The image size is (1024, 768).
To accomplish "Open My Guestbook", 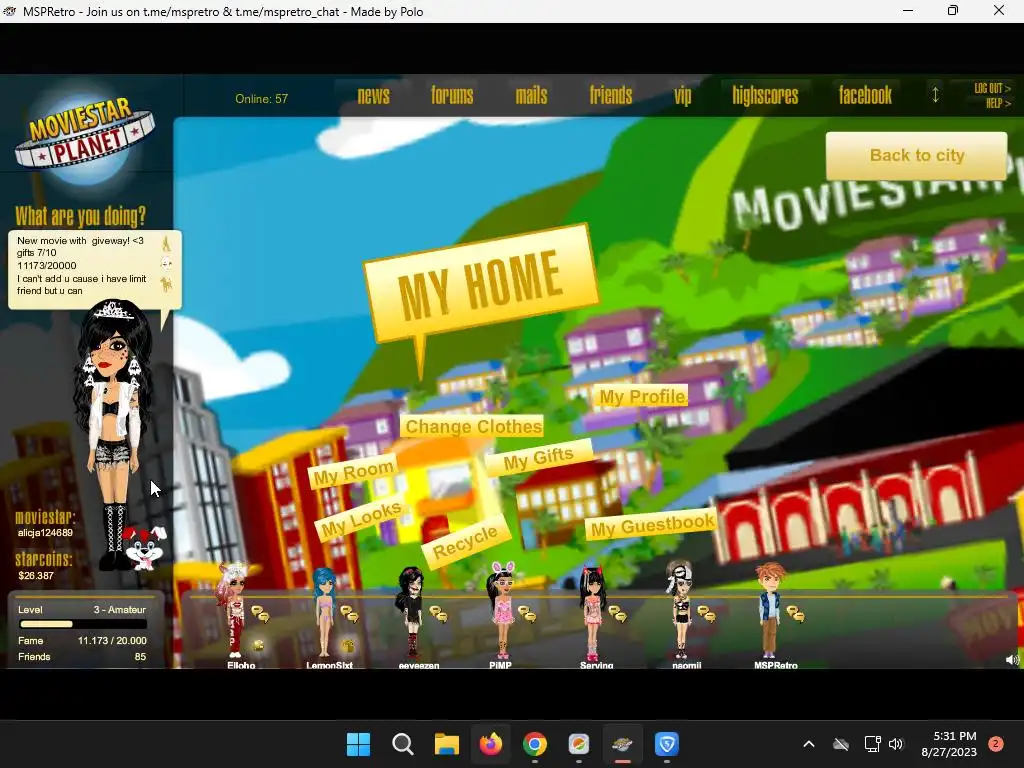I will point(651,525).
